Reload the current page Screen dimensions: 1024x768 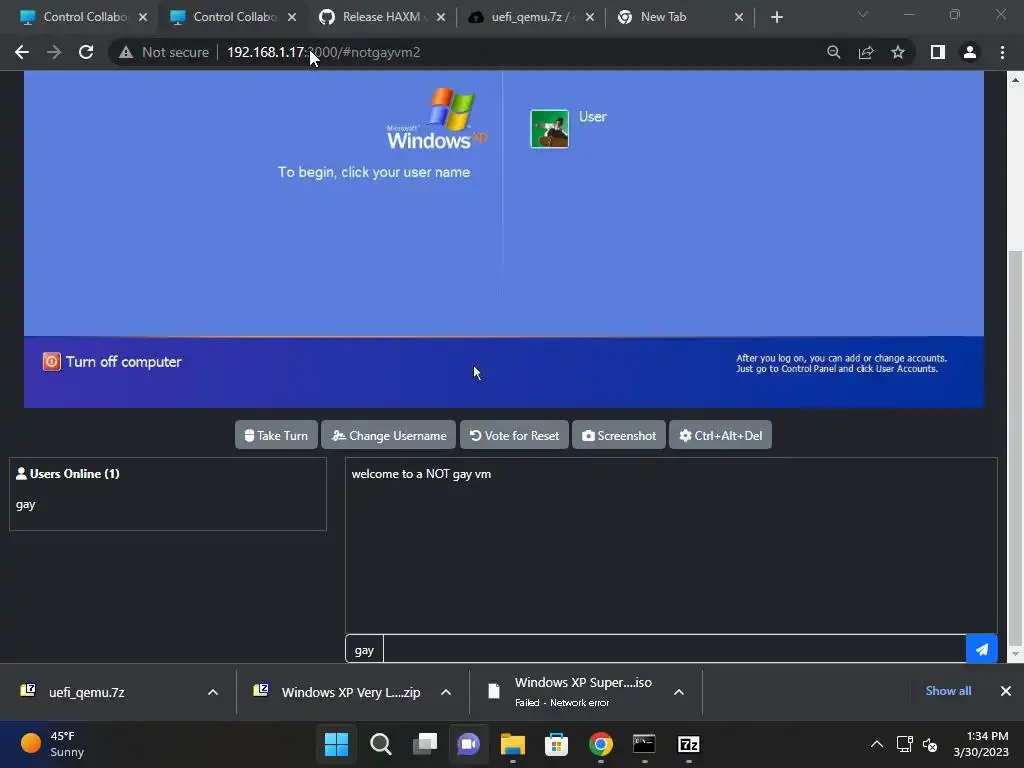86,52
